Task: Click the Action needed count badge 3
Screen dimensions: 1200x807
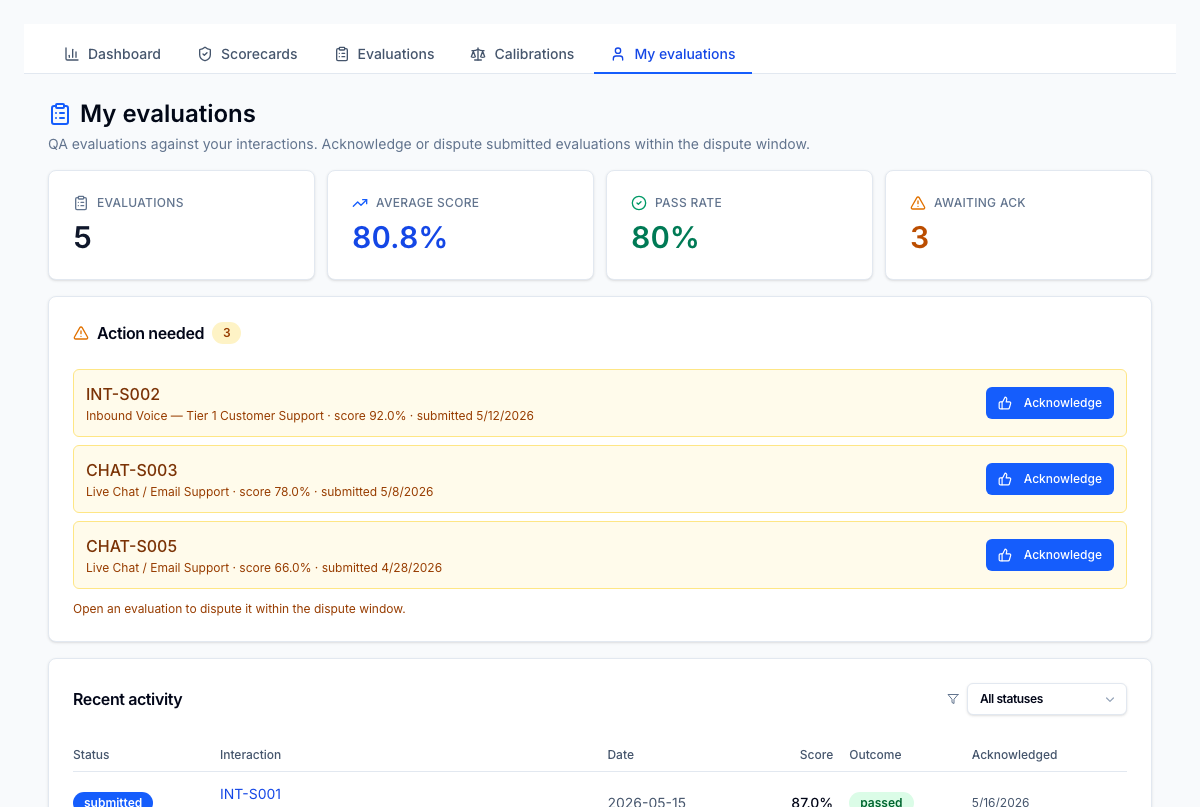Action: 226,333
